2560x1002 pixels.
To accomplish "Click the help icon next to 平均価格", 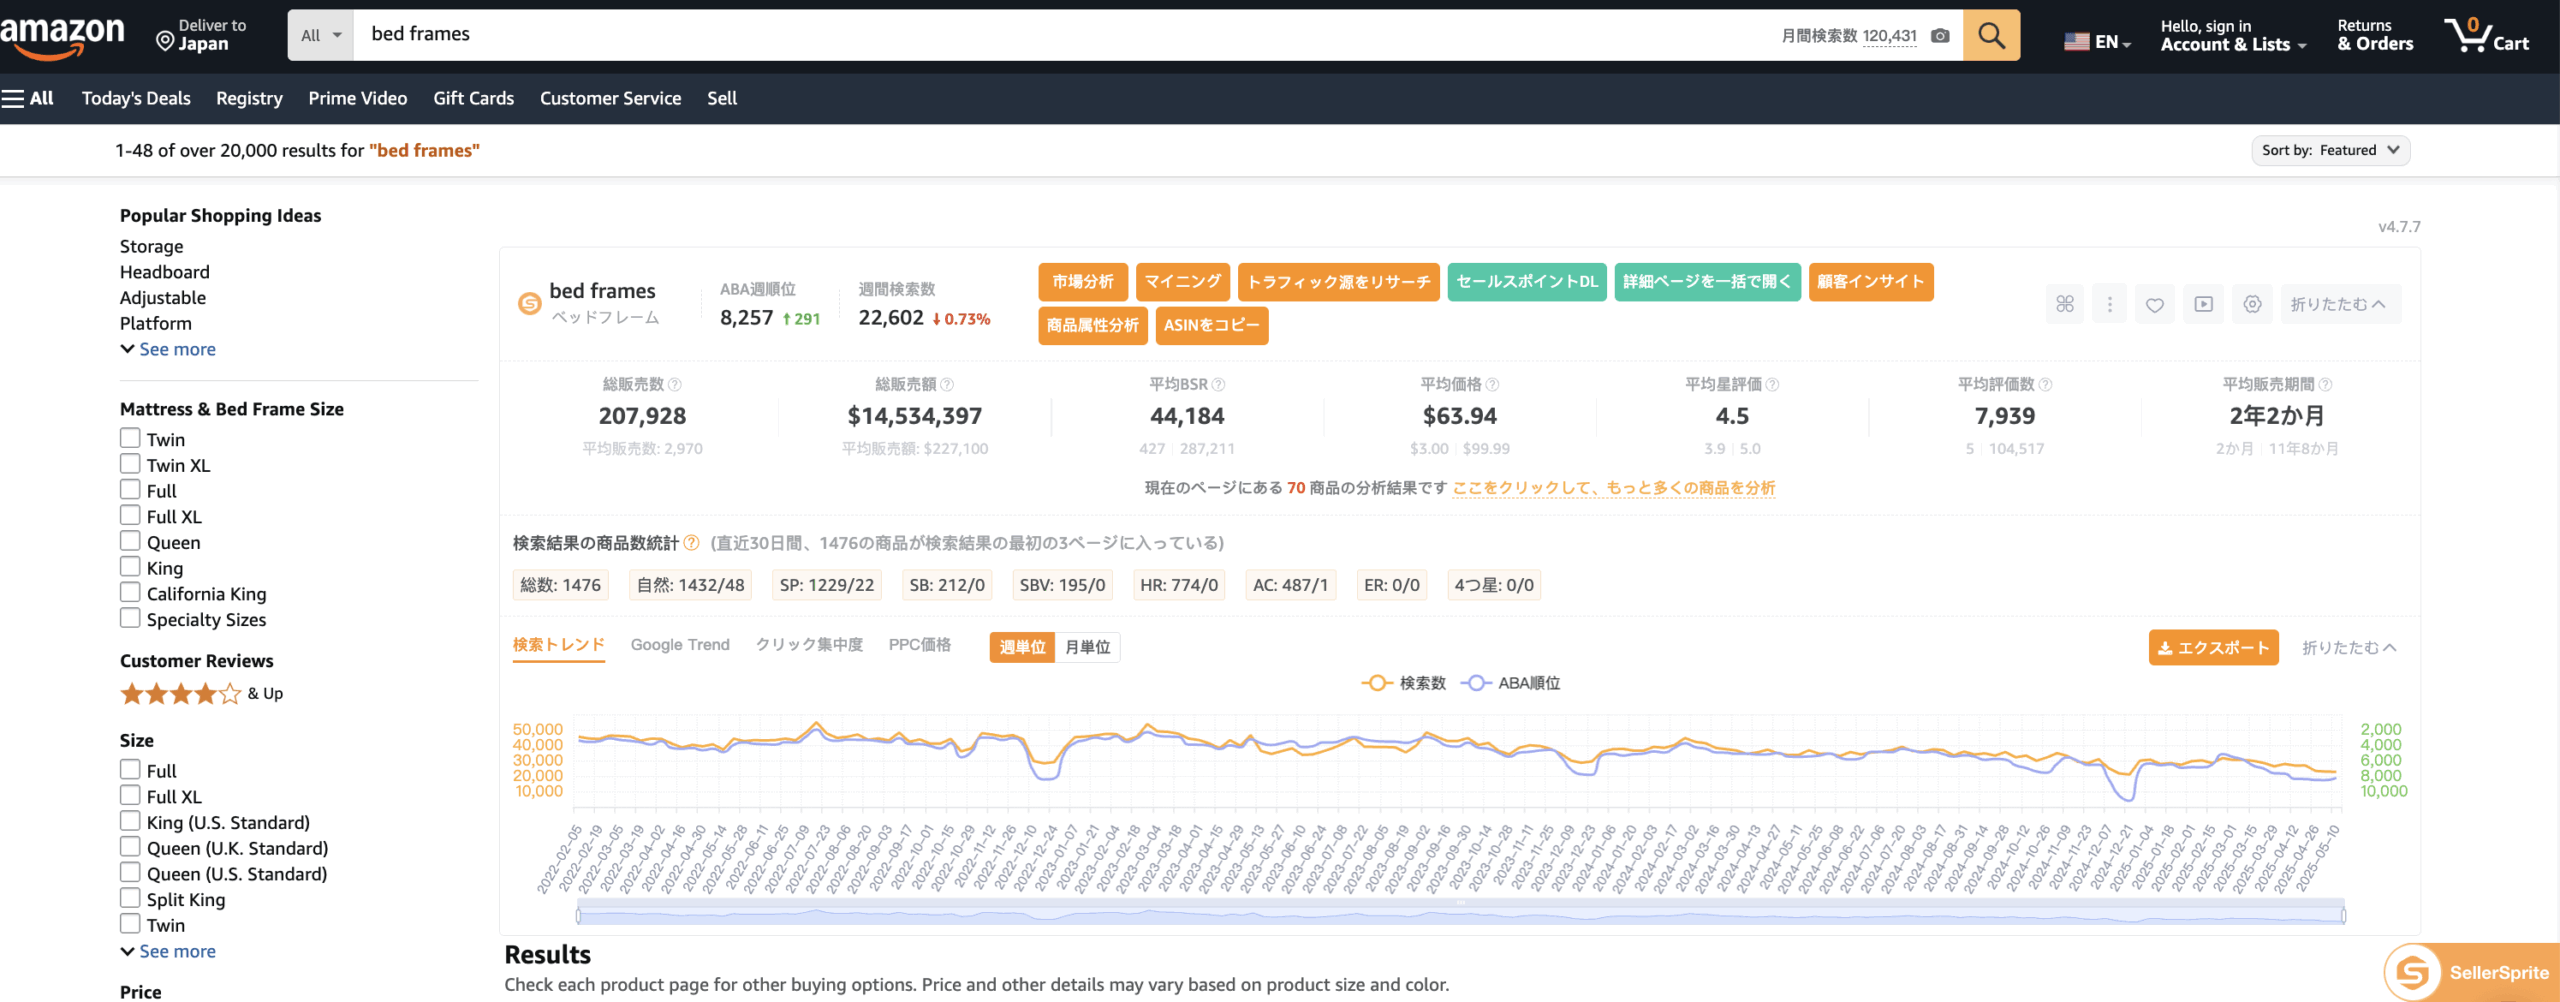I will pyautogui.click(x=1492, y=385).
